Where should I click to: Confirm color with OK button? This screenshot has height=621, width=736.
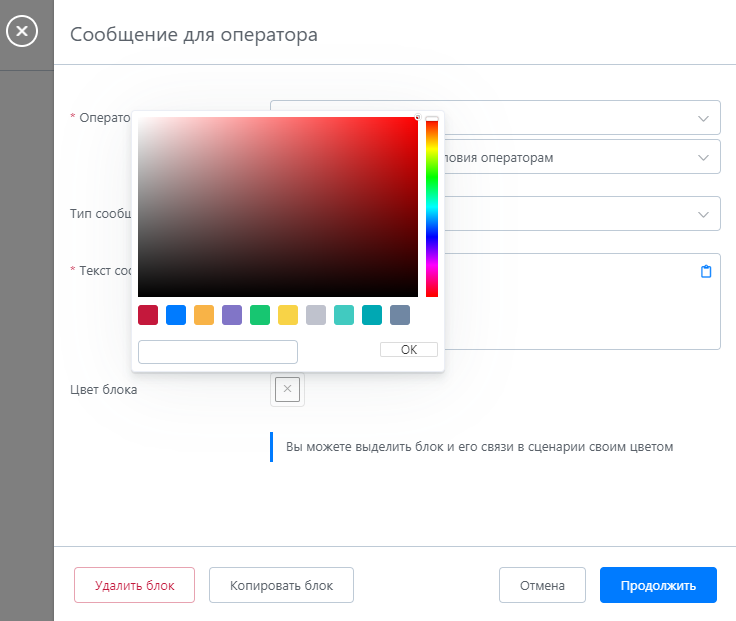point(408,350)
